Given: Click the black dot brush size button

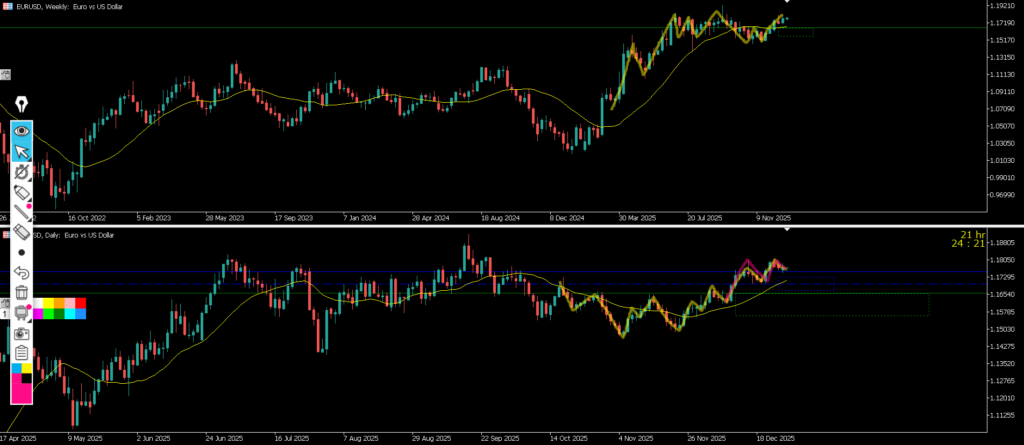Looking at the screenshot, I should coord(21,253).
